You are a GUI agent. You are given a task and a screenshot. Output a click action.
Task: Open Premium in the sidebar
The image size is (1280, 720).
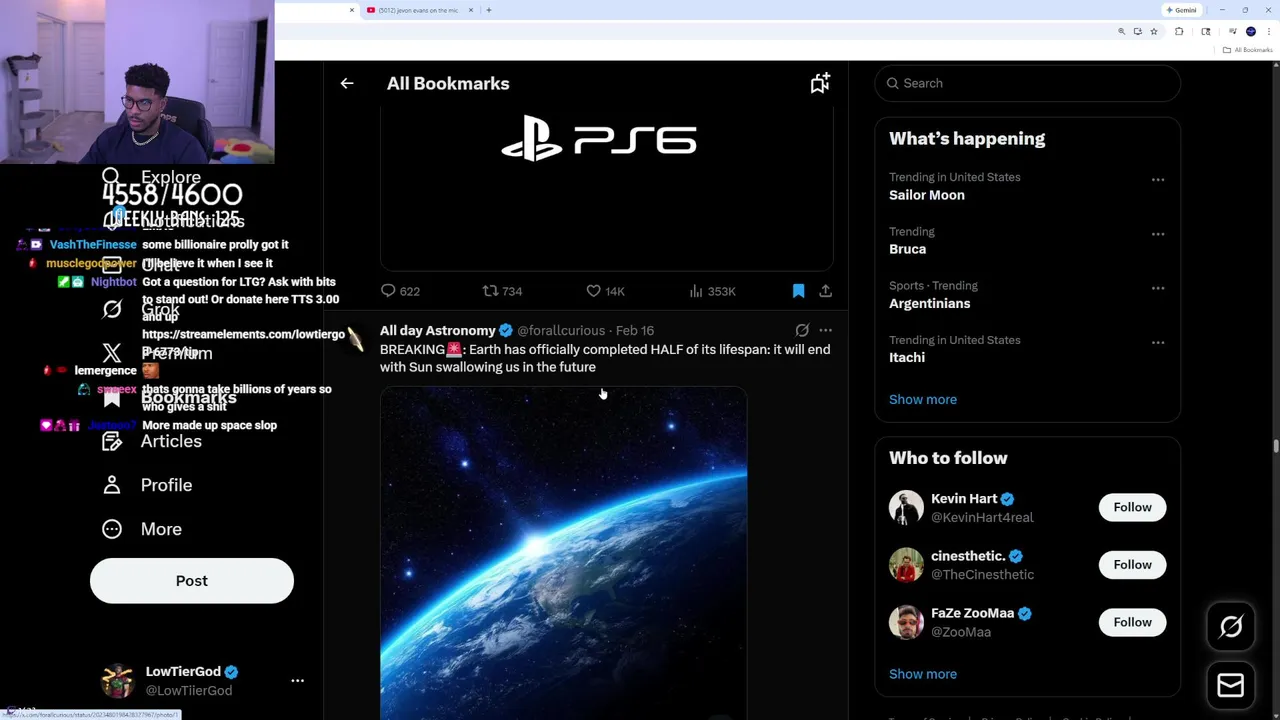click(157, 353)
